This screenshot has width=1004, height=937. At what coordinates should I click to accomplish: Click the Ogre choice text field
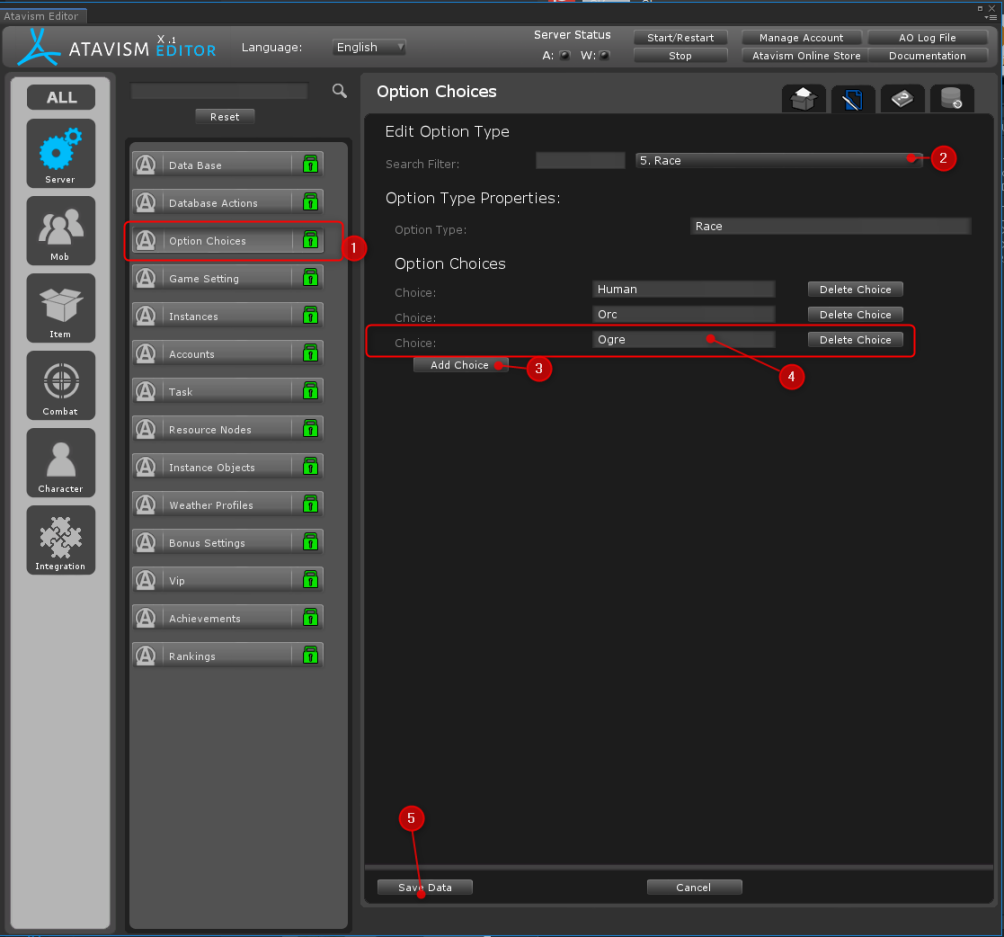point(683,340)
